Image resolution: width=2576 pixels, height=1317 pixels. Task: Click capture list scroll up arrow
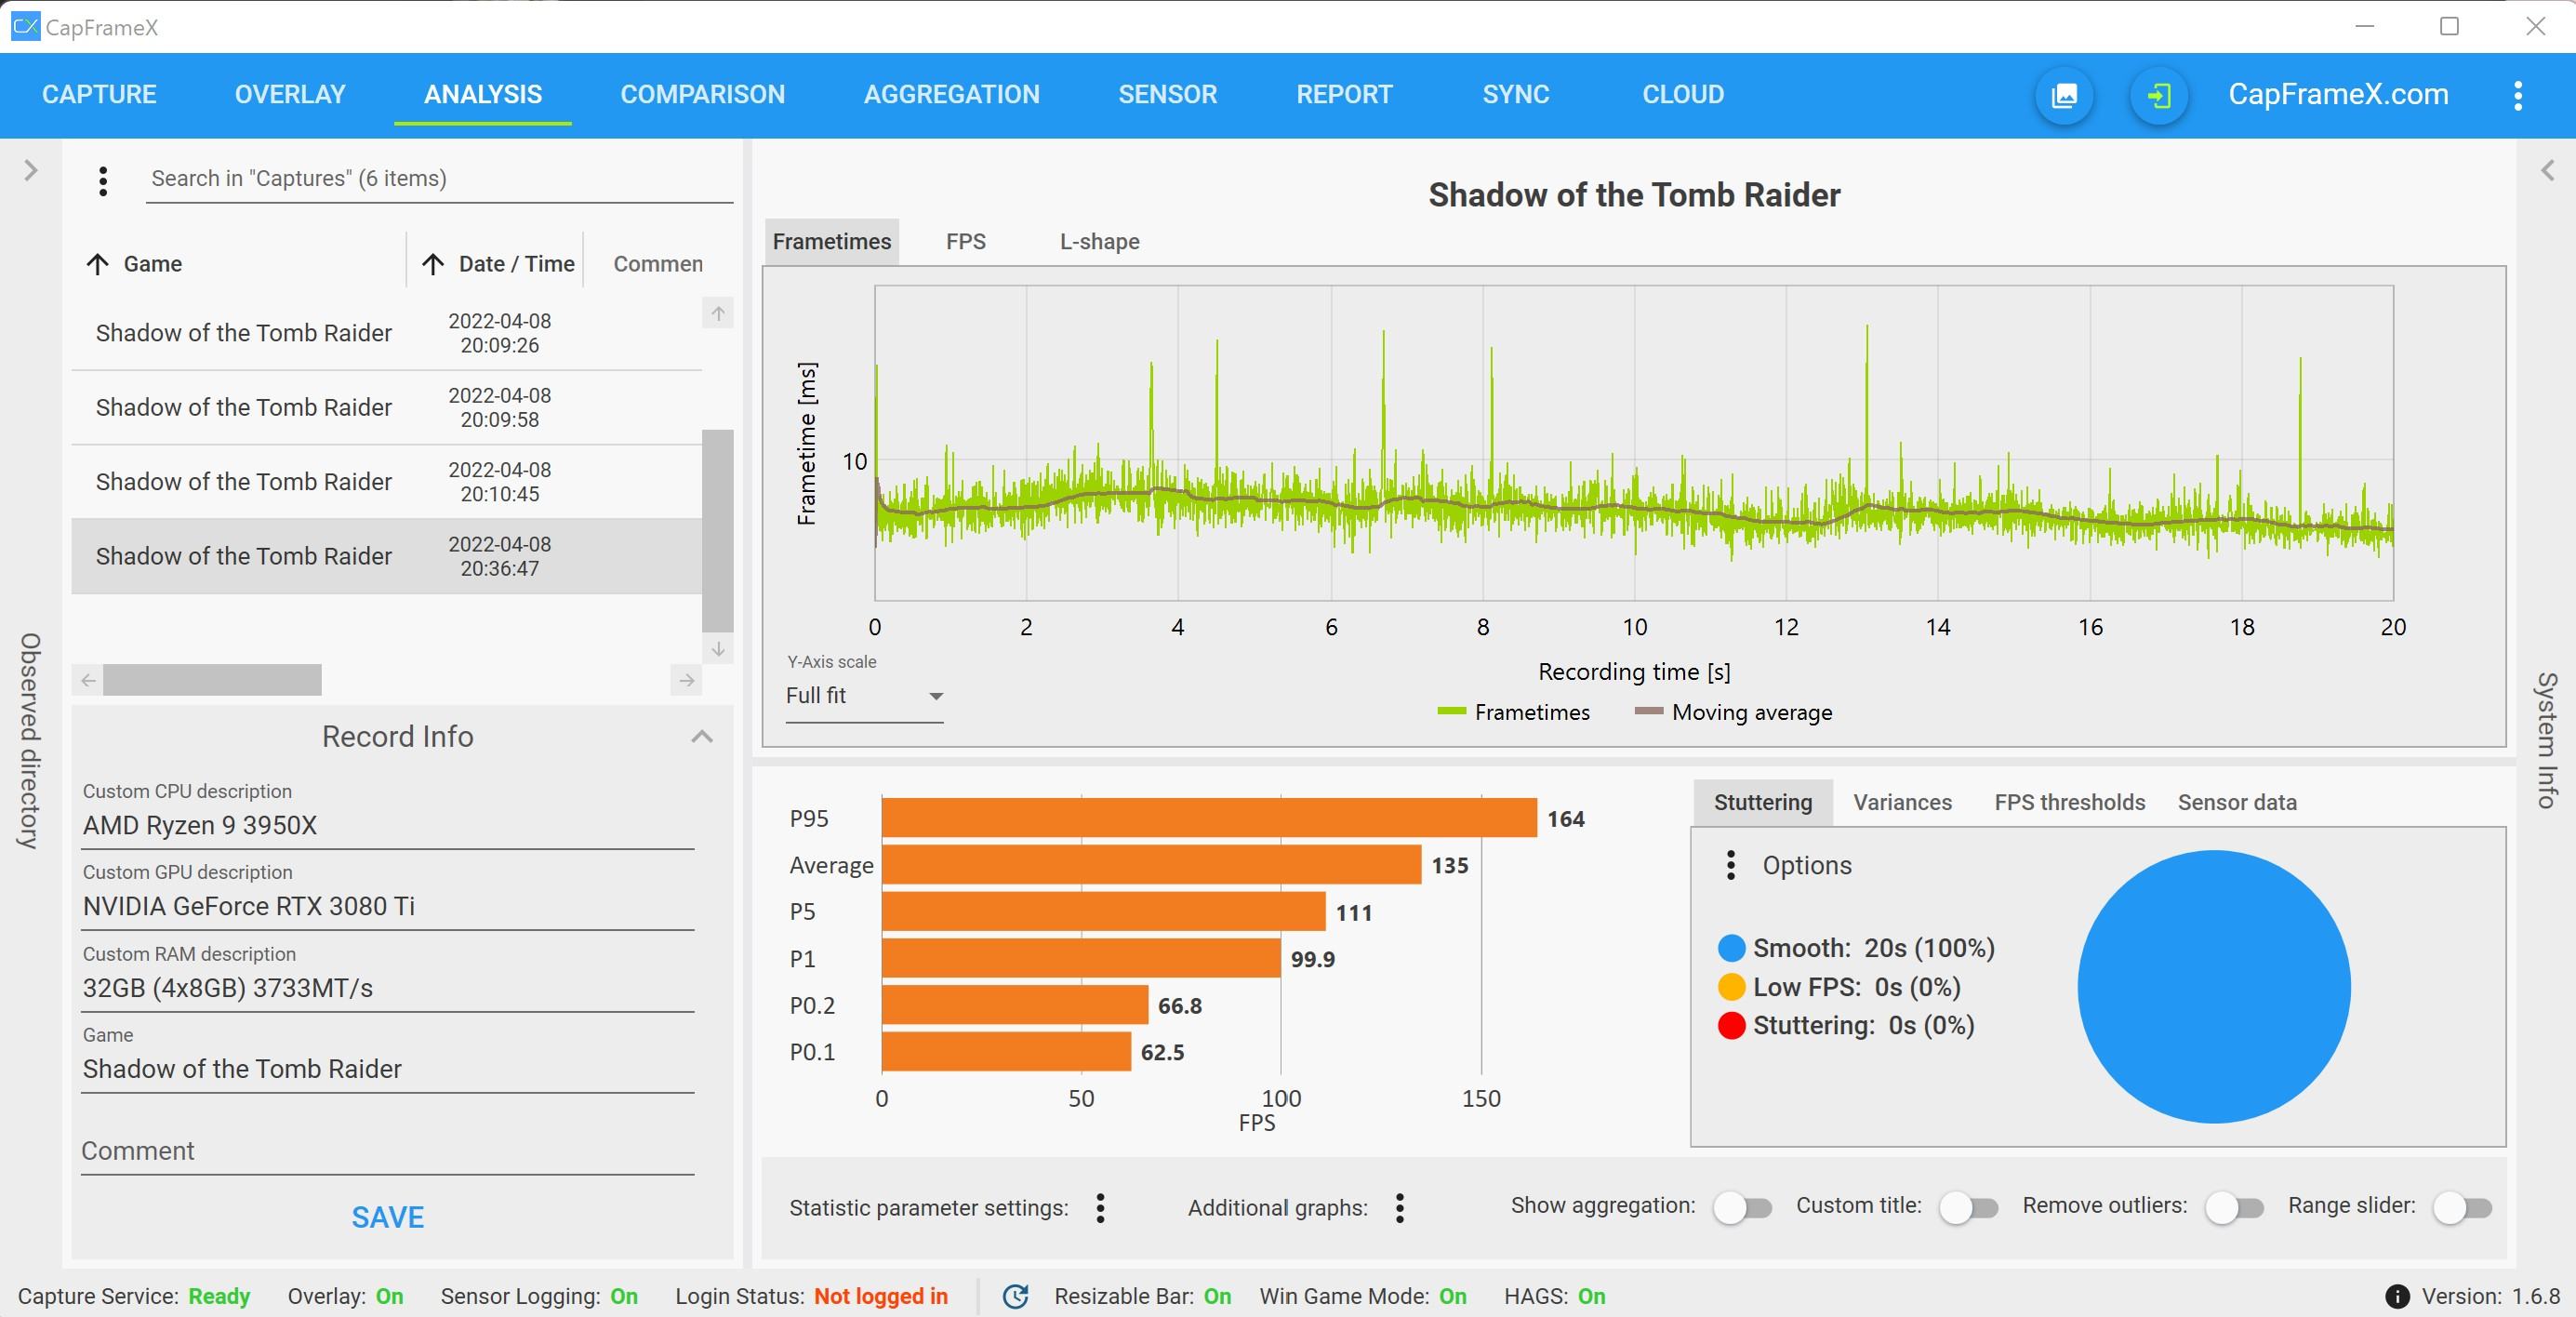click(718, 313)
